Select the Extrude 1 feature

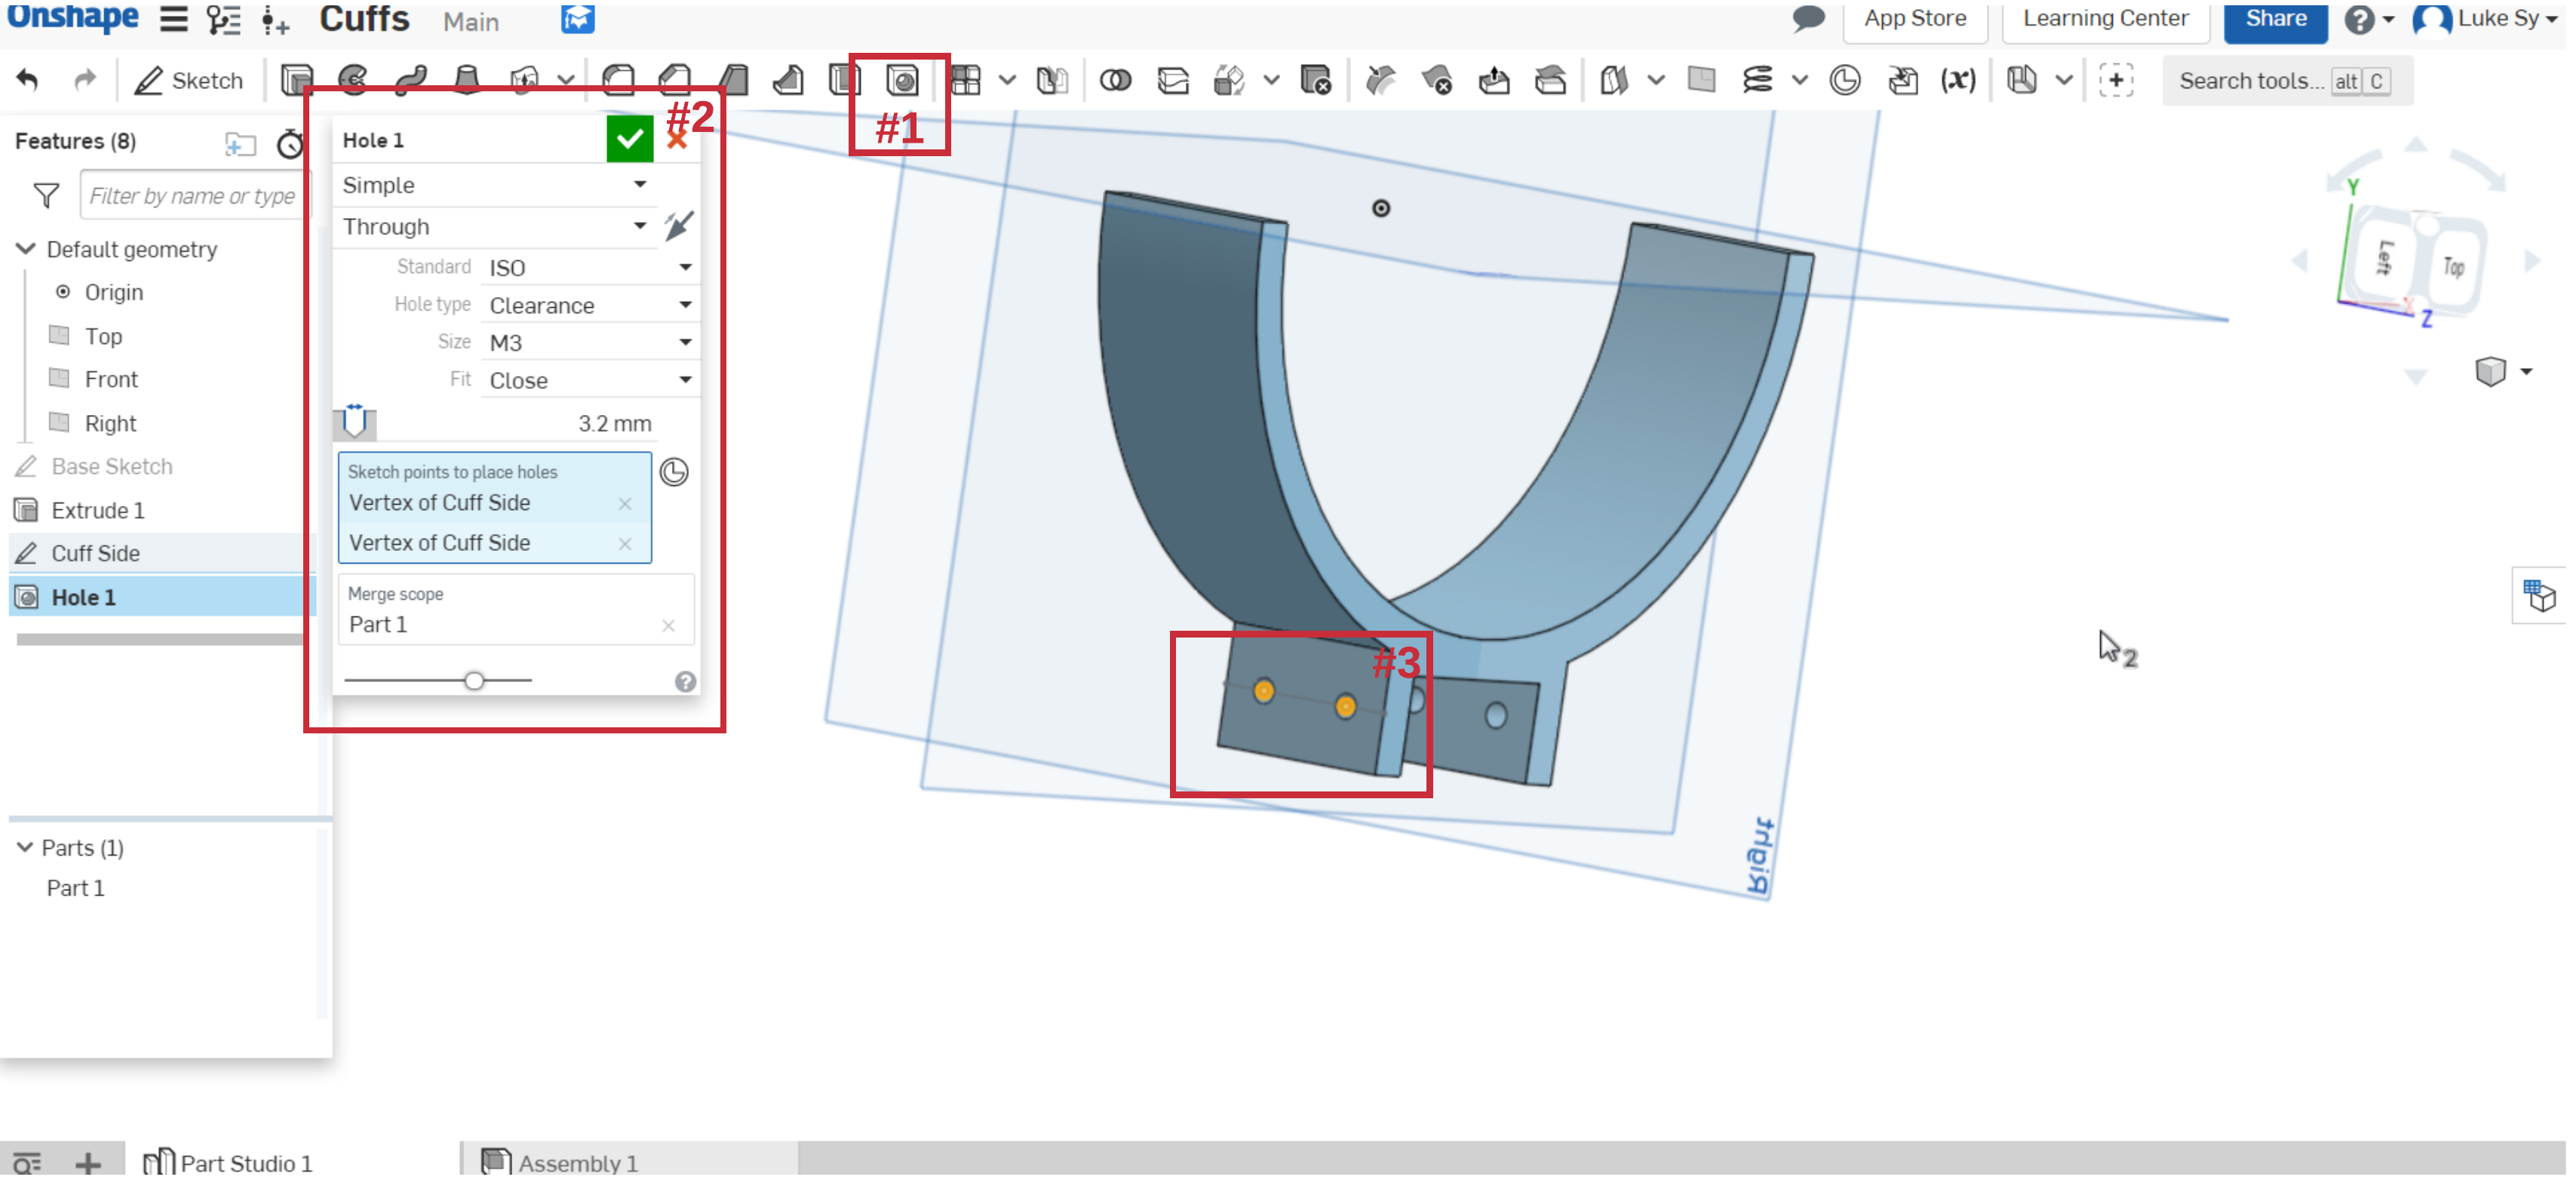(x=98, y=510)
